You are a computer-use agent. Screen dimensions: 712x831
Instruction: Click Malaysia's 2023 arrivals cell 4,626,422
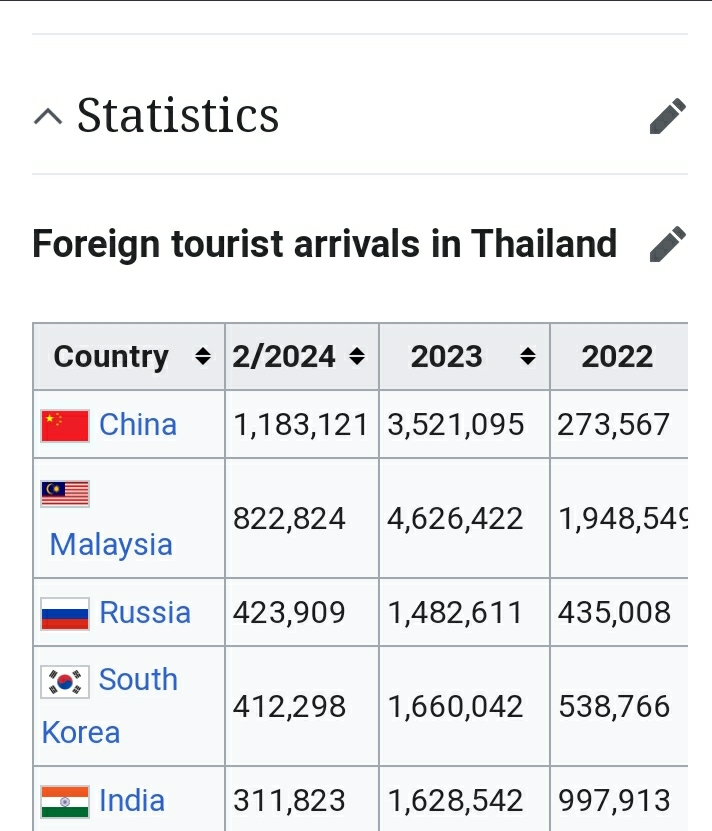coord(455,518)
